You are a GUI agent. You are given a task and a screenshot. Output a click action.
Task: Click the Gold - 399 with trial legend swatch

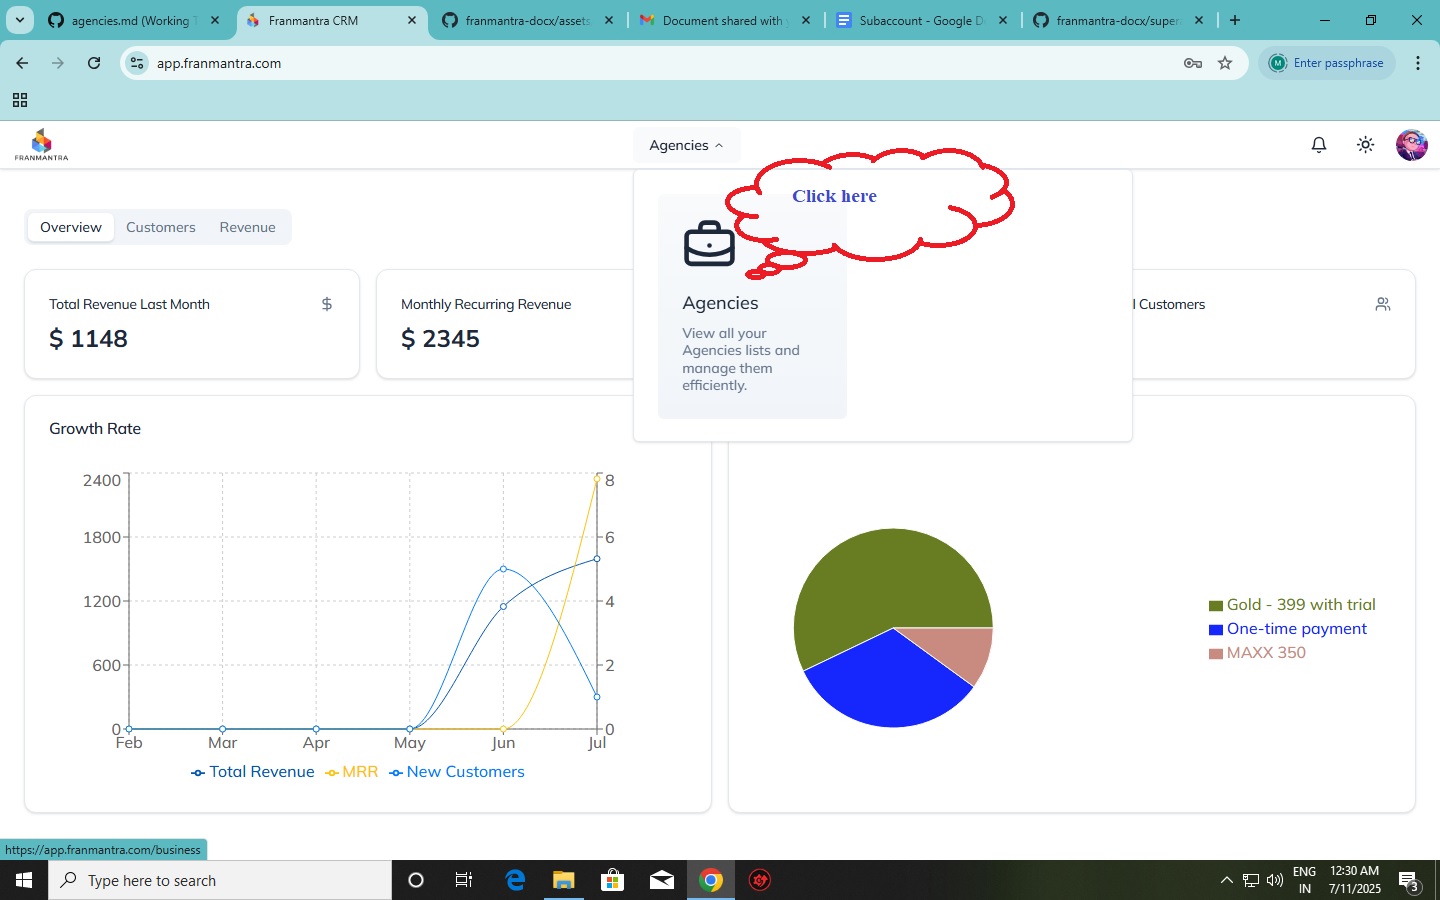(1216, 605)
